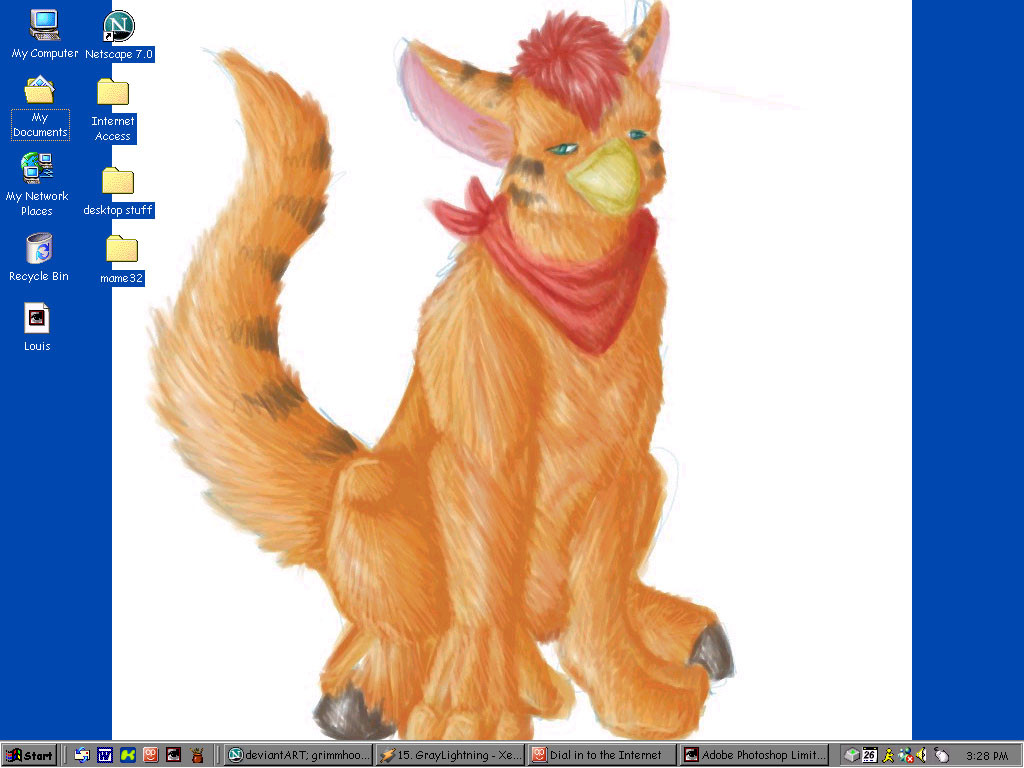Click the AIM running man tray icon

click(888, 756)
